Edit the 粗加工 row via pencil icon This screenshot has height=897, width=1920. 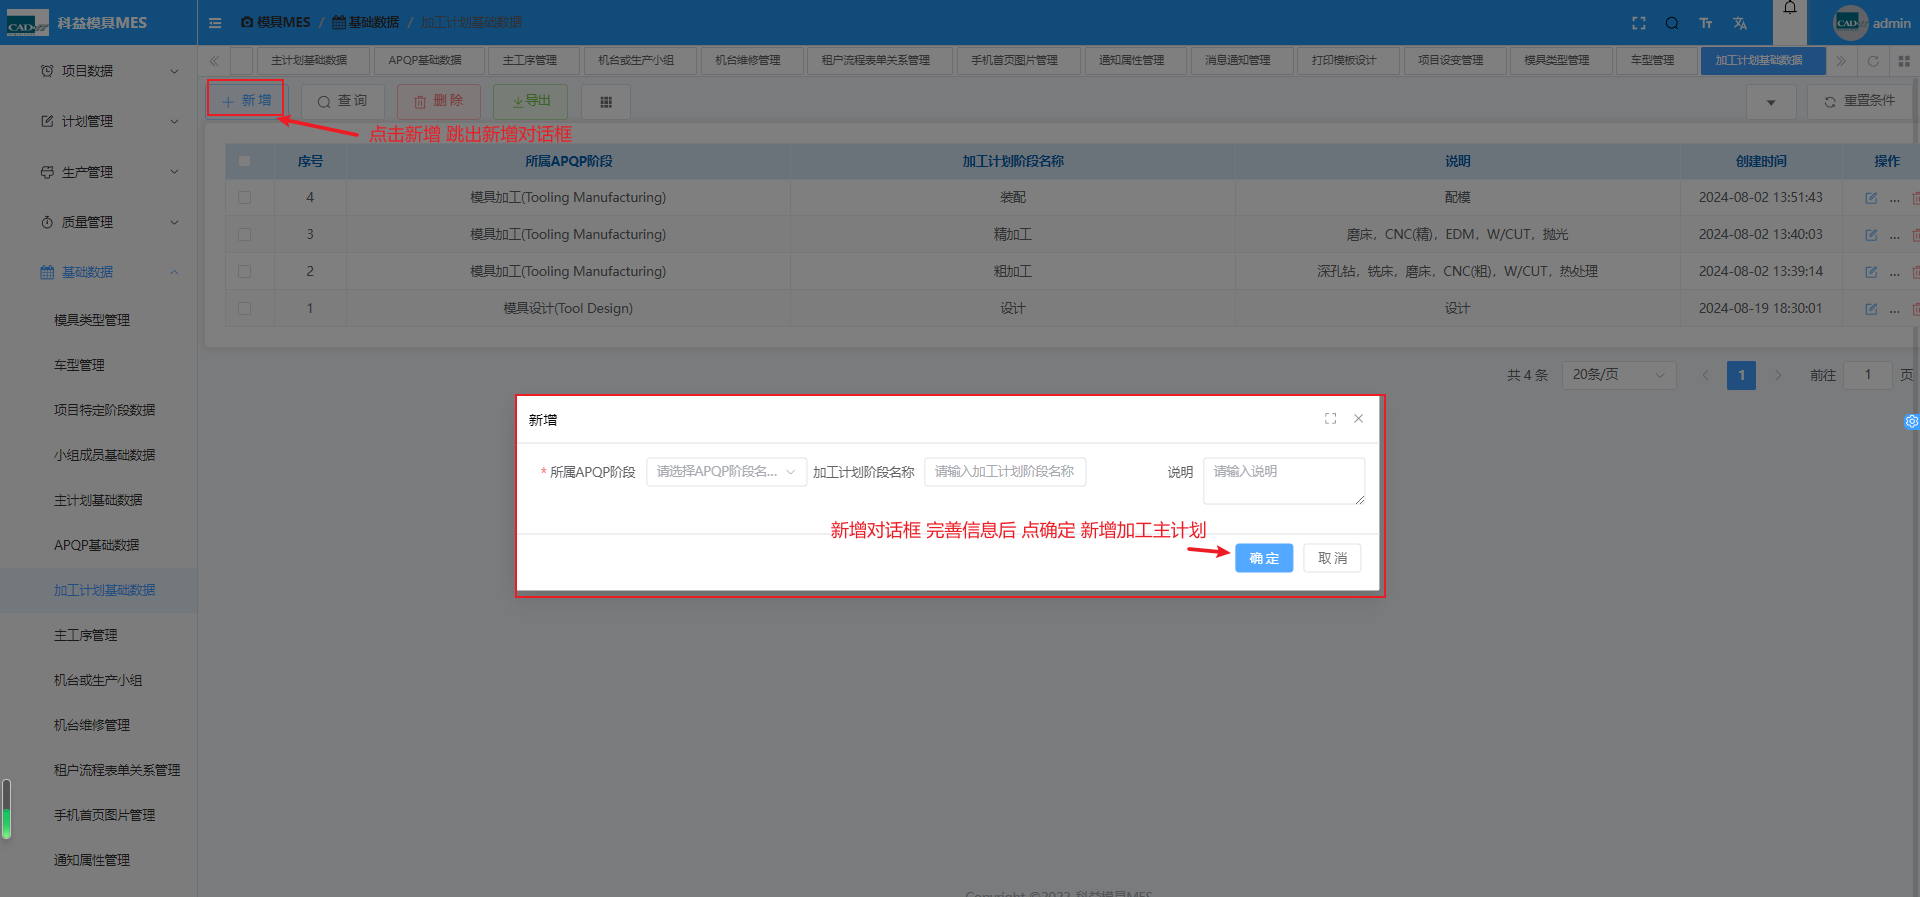coord(1871,272)
